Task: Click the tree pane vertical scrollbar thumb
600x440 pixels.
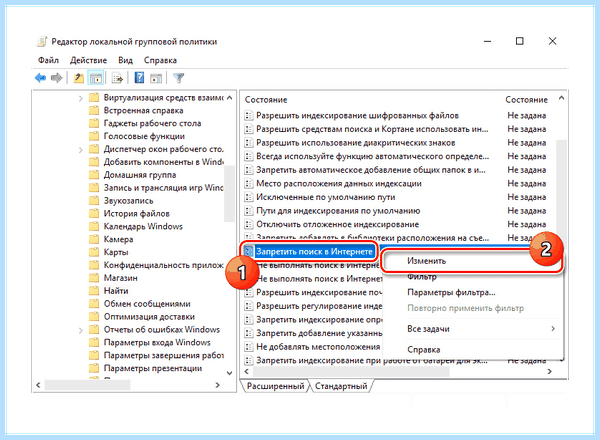Action: pos(229,193)
